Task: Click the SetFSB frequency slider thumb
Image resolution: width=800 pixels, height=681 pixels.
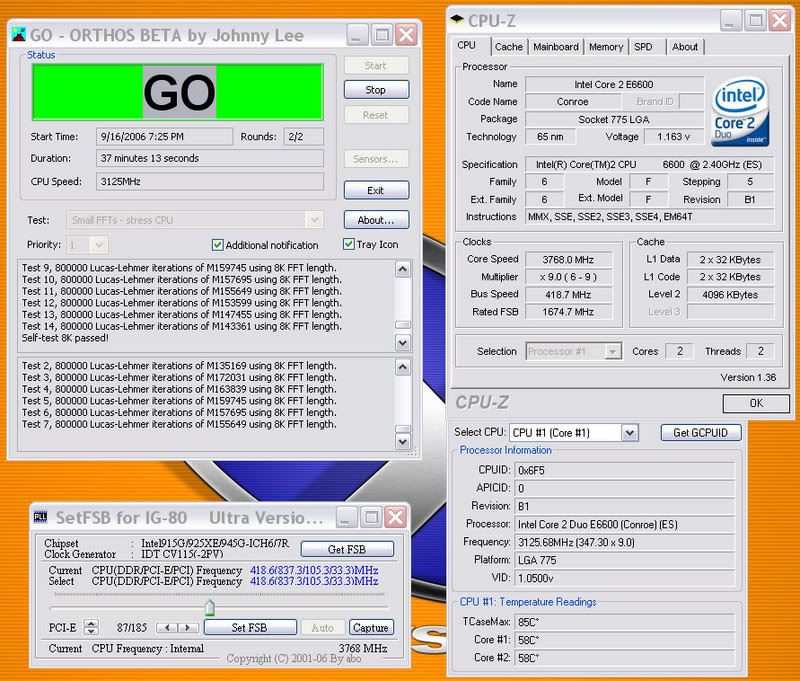Action: click(210, 608)
